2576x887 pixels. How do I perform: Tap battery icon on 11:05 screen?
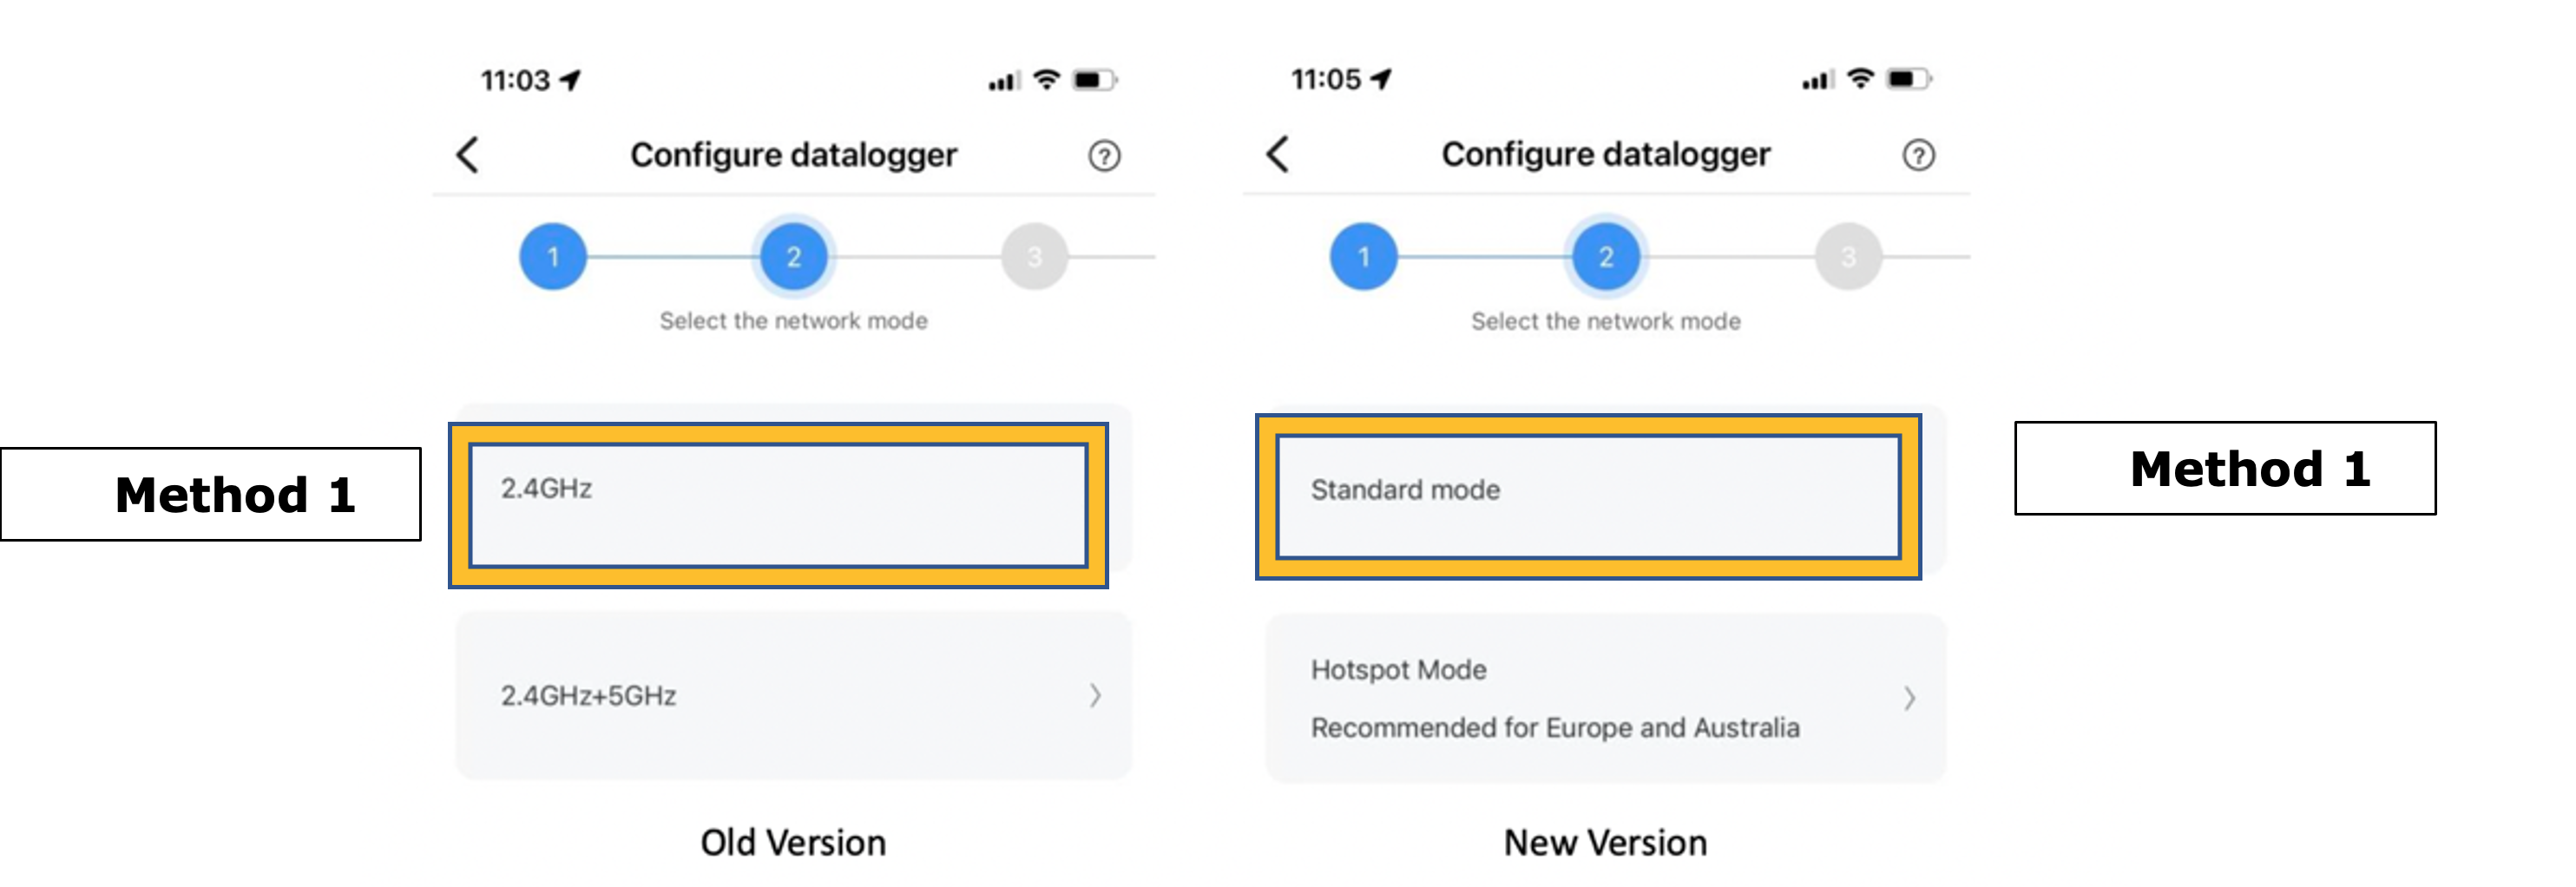tap(1906, 79)
